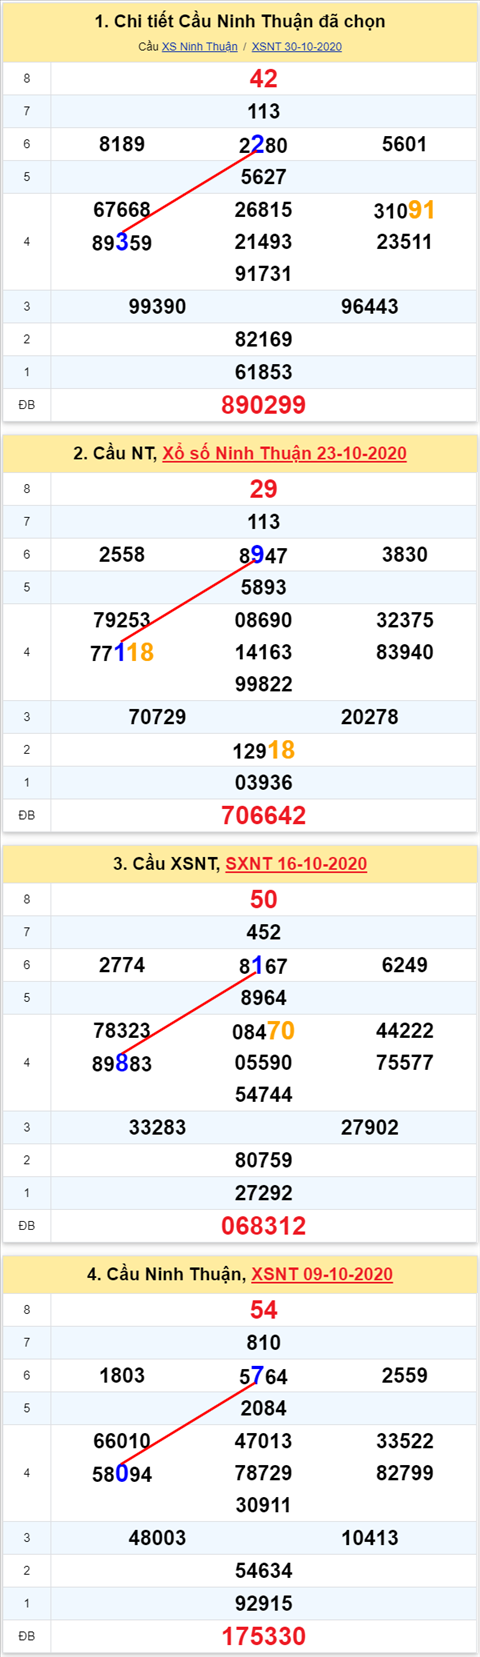Click the number 03936
This screenshot has width=480, height=1657.
pos(264,782)
